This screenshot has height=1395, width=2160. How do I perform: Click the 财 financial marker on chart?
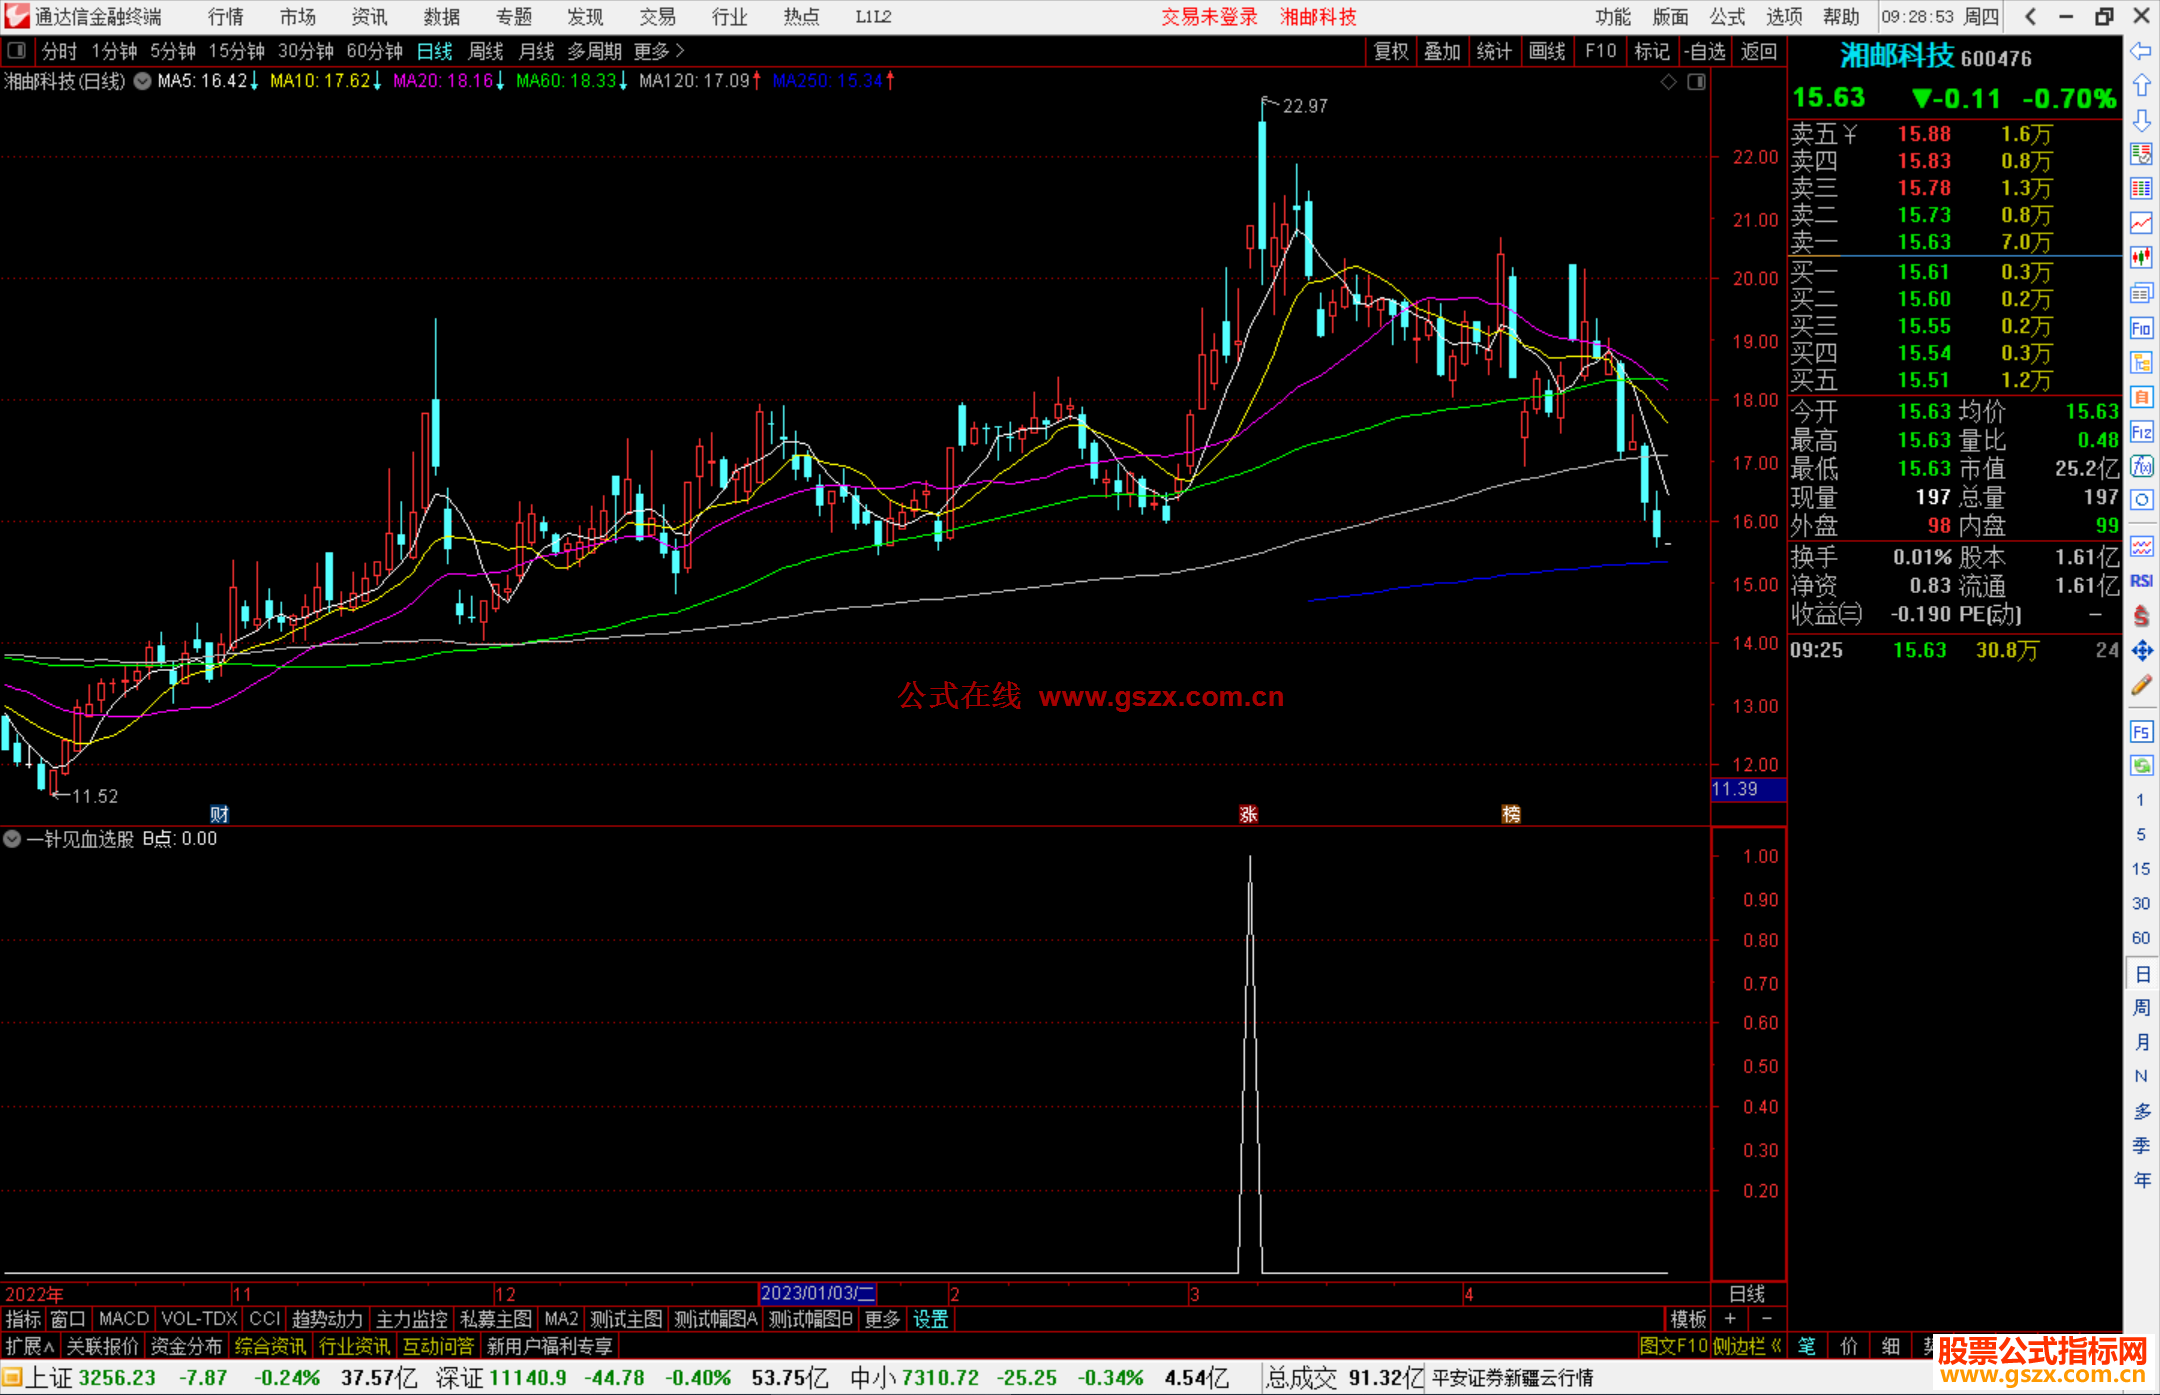tap(219, 814)
